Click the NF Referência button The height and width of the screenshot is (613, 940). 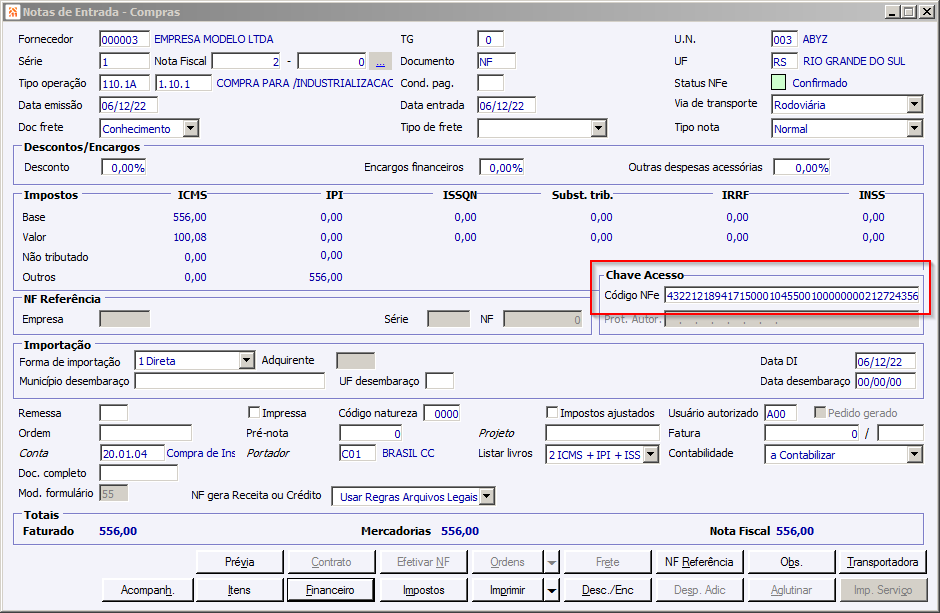pyautogui.click(x=699, y=562)
